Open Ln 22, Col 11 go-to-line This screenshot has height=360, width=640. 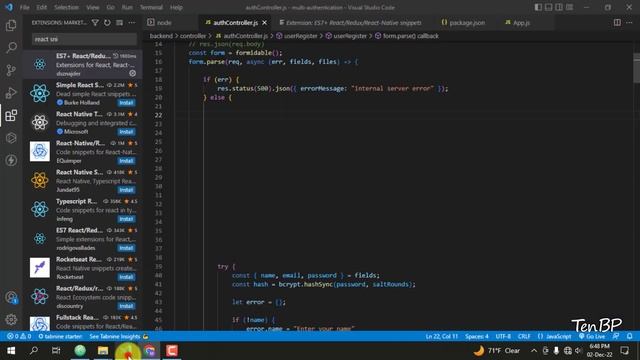click(442, 336)
